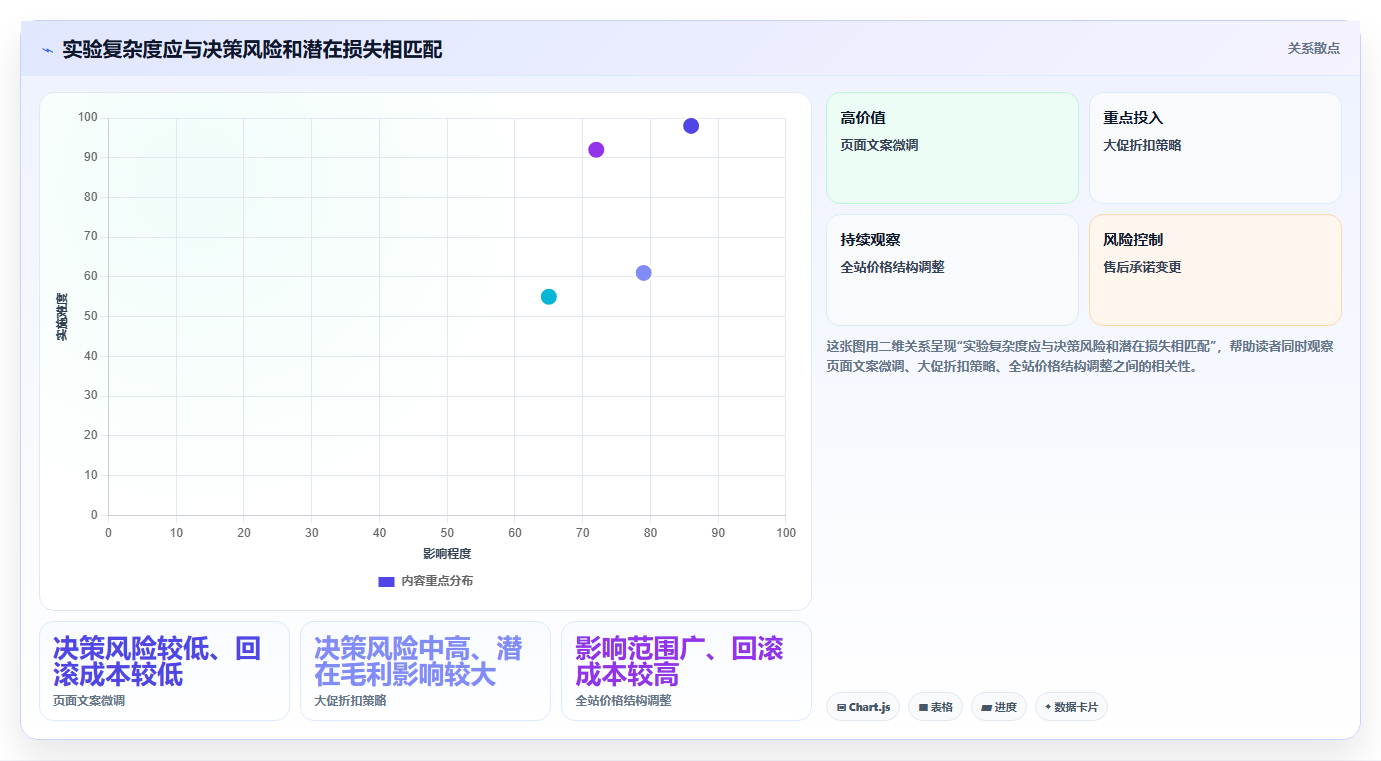Click the 决策风险较低、回滚成本较低 heading

(157, 661)
